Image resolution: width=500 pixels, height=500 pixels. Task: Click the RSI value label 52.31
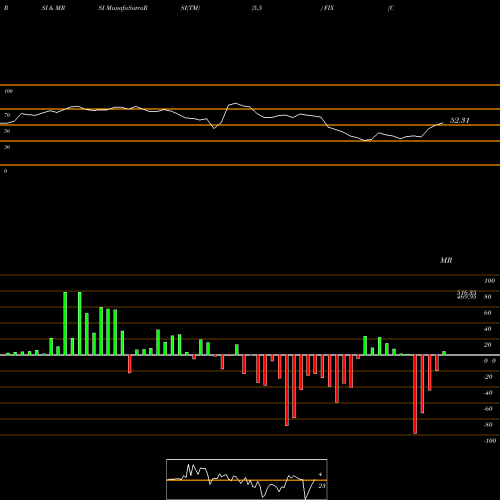(x=460, y=120)
